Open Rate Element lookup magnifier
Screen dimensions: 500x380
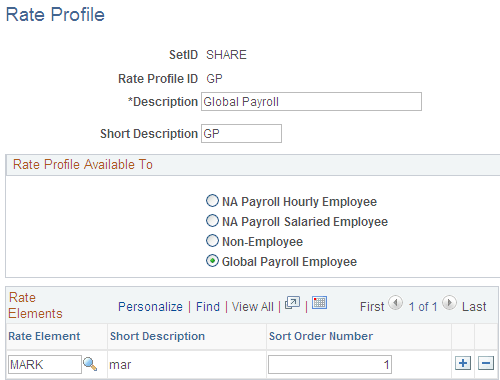90,364
